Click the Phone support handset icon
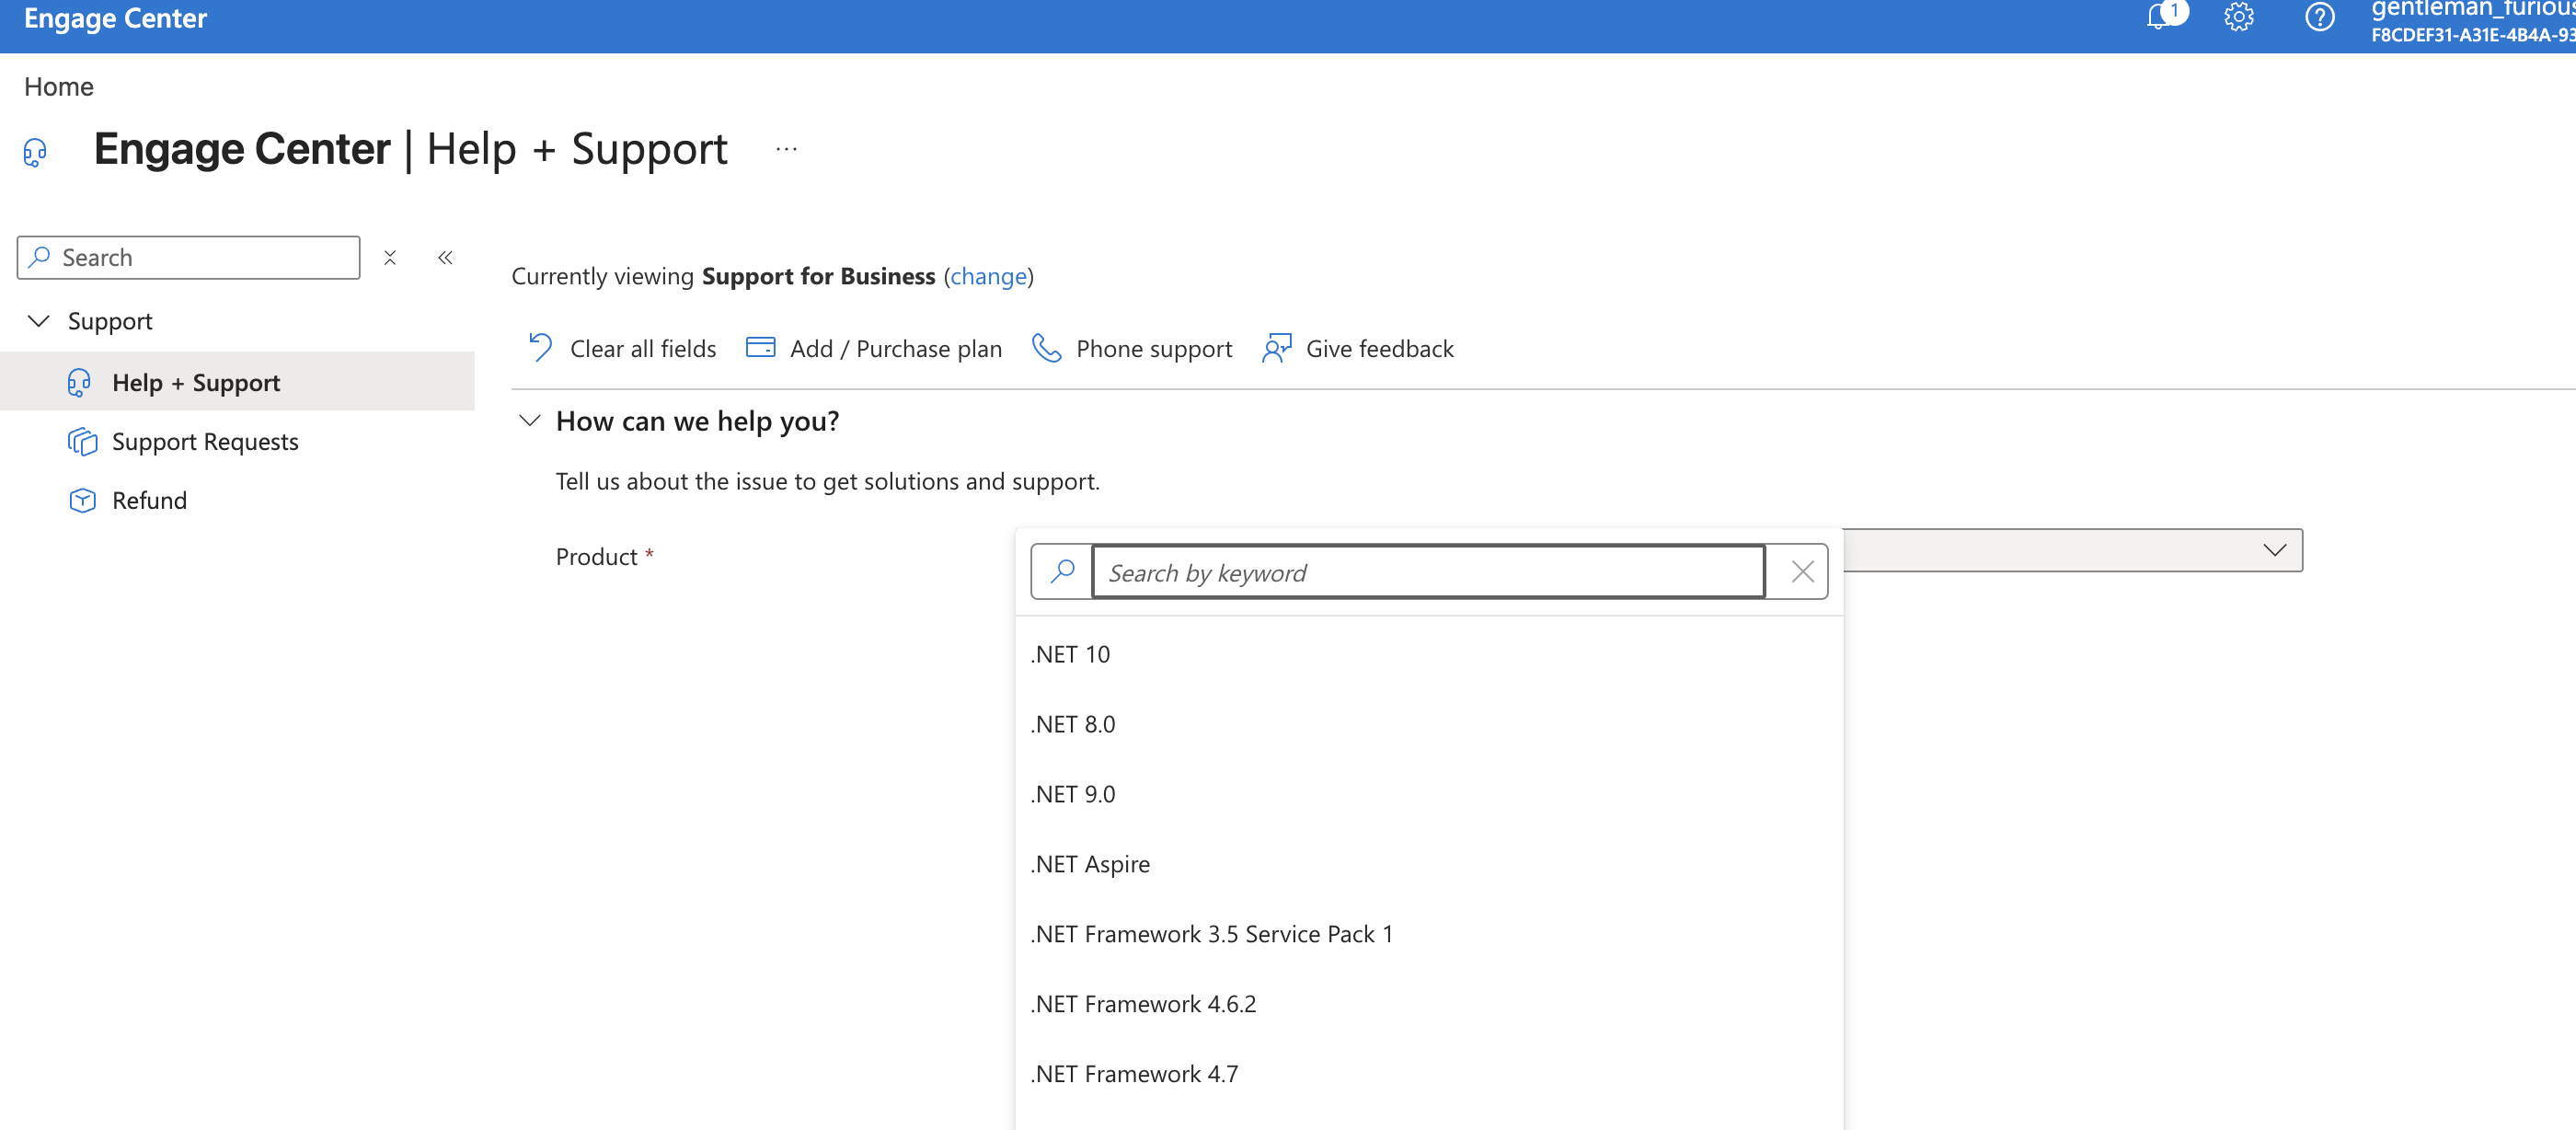Viewport: 2576px width, 1130px height. pyautogui.click(x=1046, y=348)
